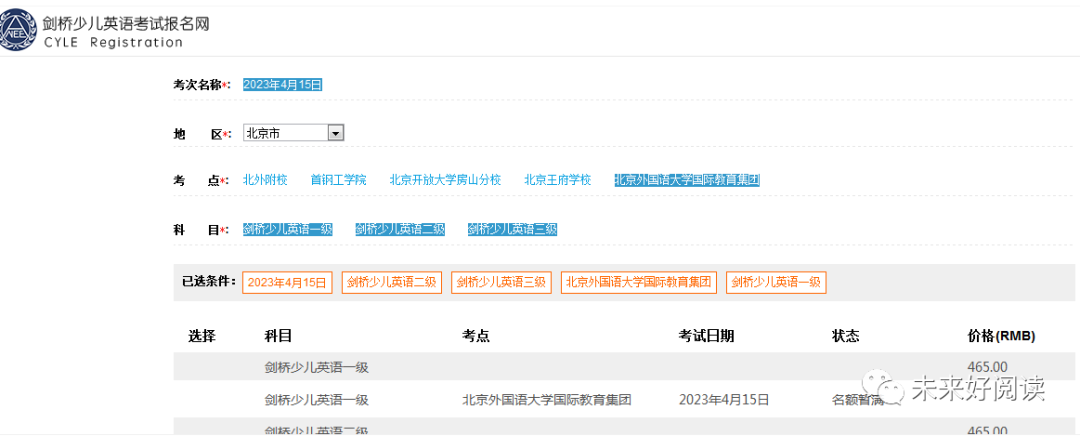1080x436 pixels.
Task: Remove selected condition tag 北京外国语大学国际教育集团
Action: (638, 282)
